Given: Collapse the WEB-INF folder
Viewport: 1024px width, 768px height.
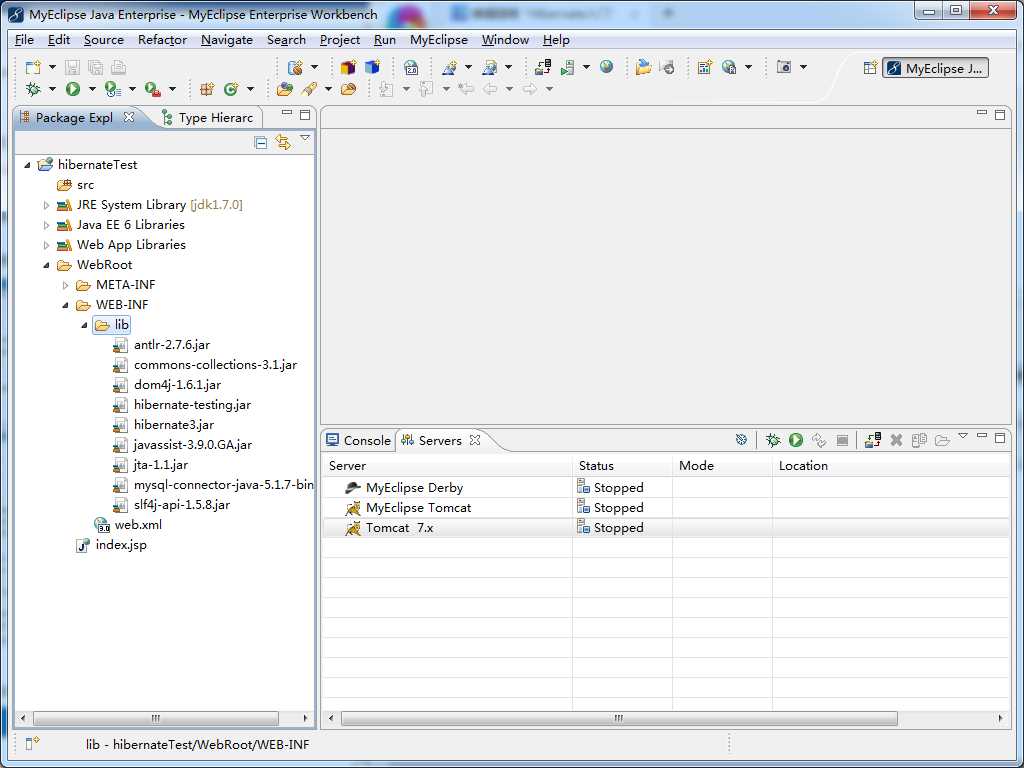Looking at the screenshot, I should tap(65, 305).
